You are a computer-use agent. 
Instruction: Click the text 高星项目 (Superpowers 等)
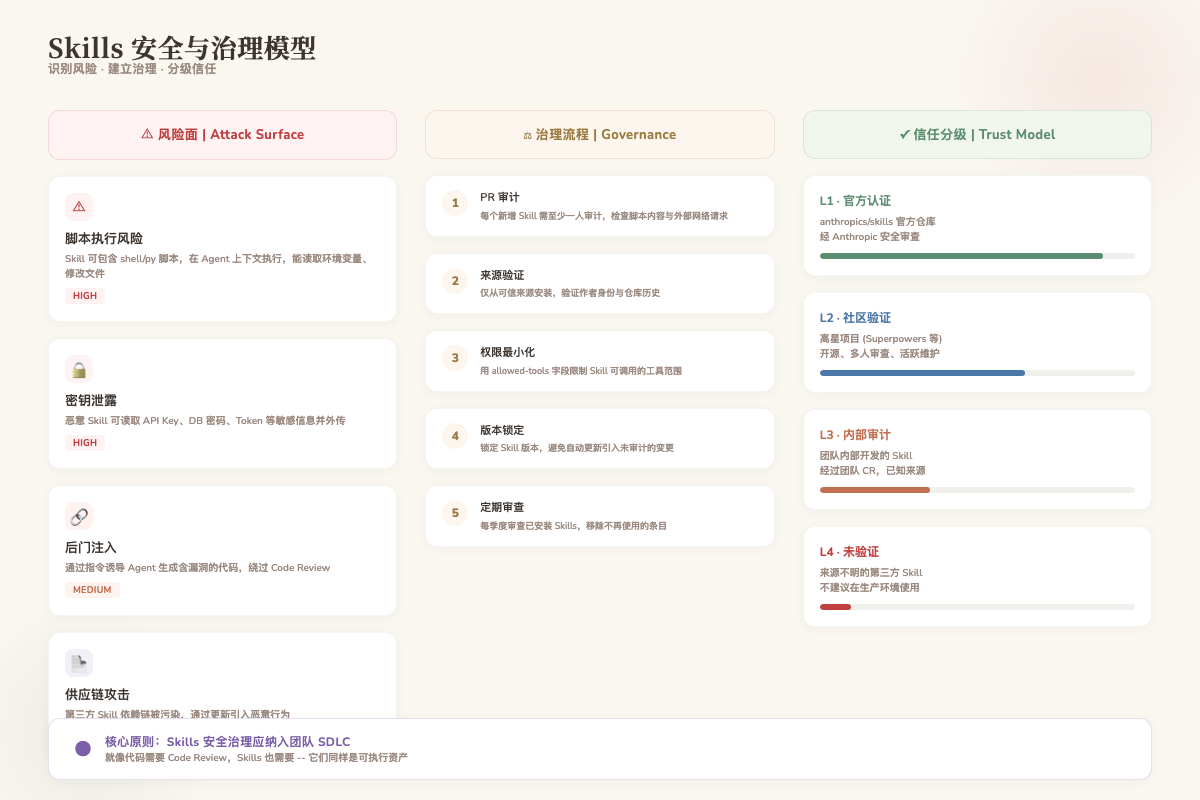pos(881,338)
